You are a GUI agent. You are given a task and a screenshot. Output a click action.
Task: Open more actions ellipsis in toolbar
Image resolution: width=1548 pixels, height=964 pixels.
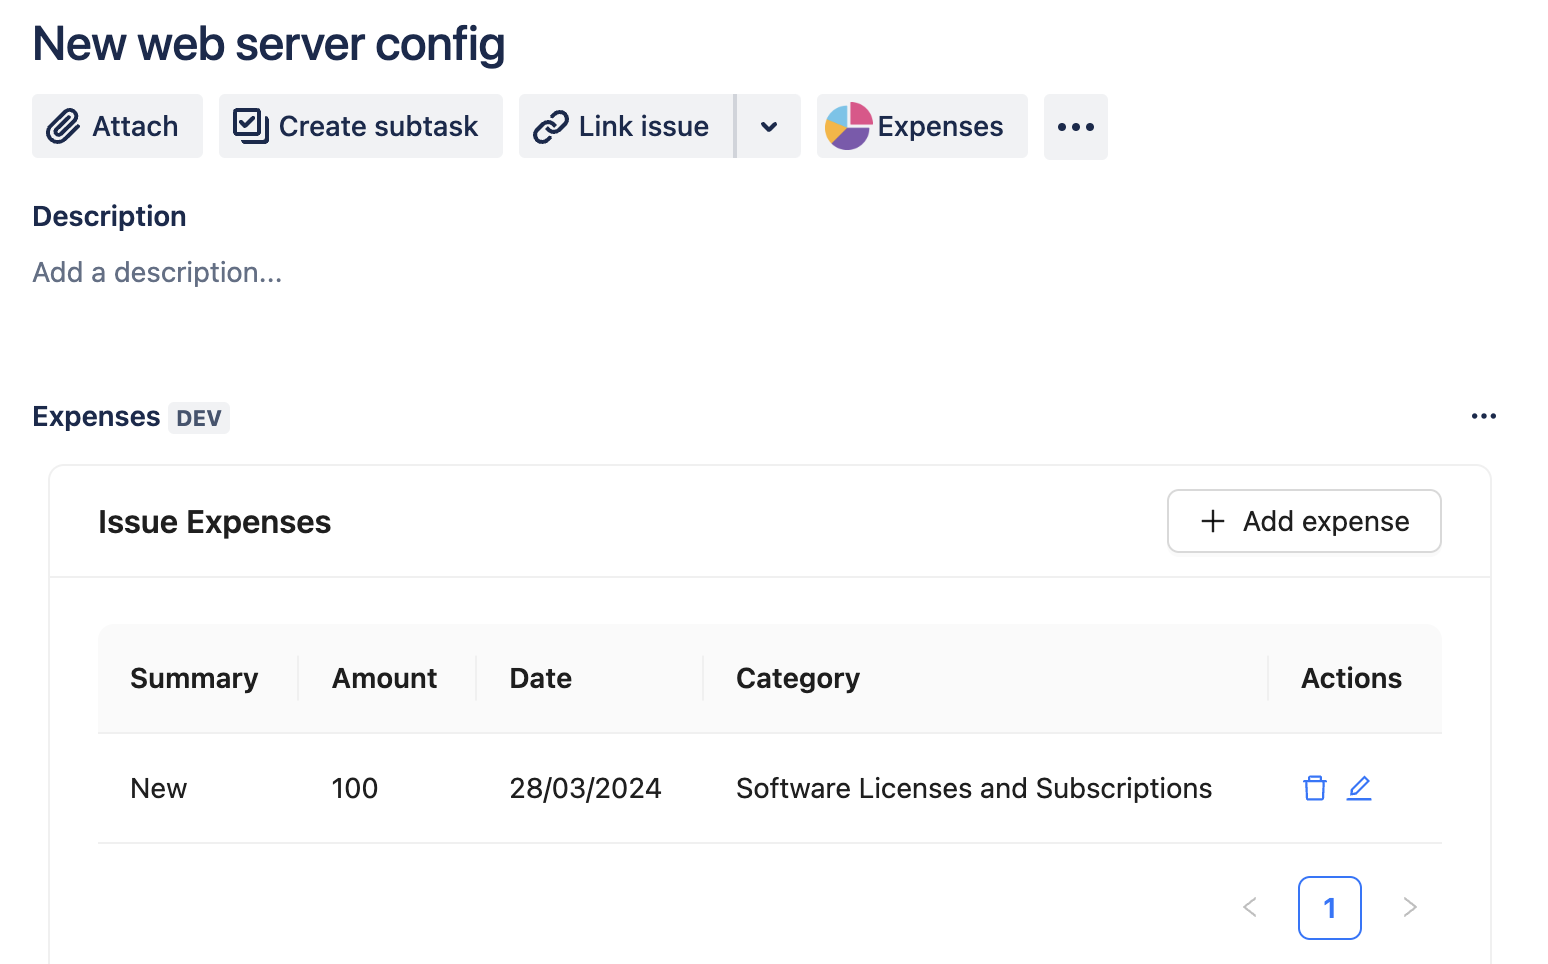(1076, 127)
